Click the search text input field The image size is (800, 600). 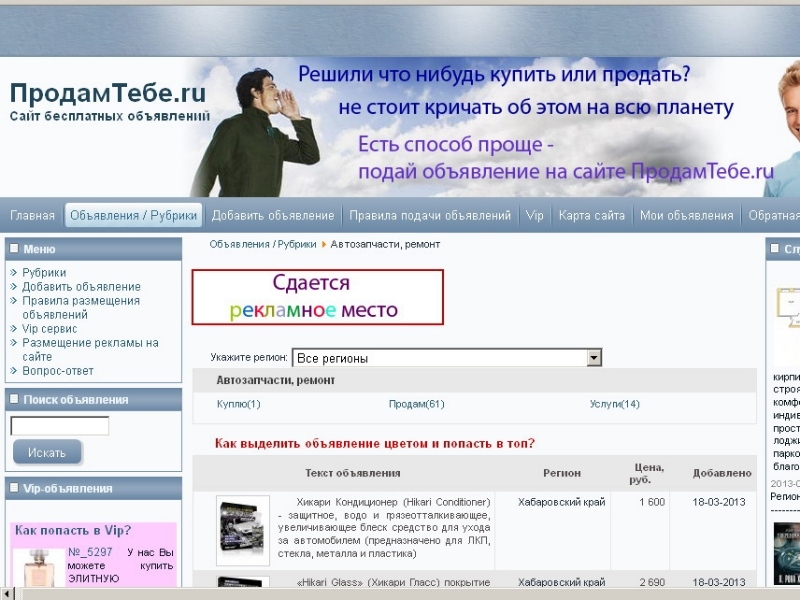pos(60,426)
